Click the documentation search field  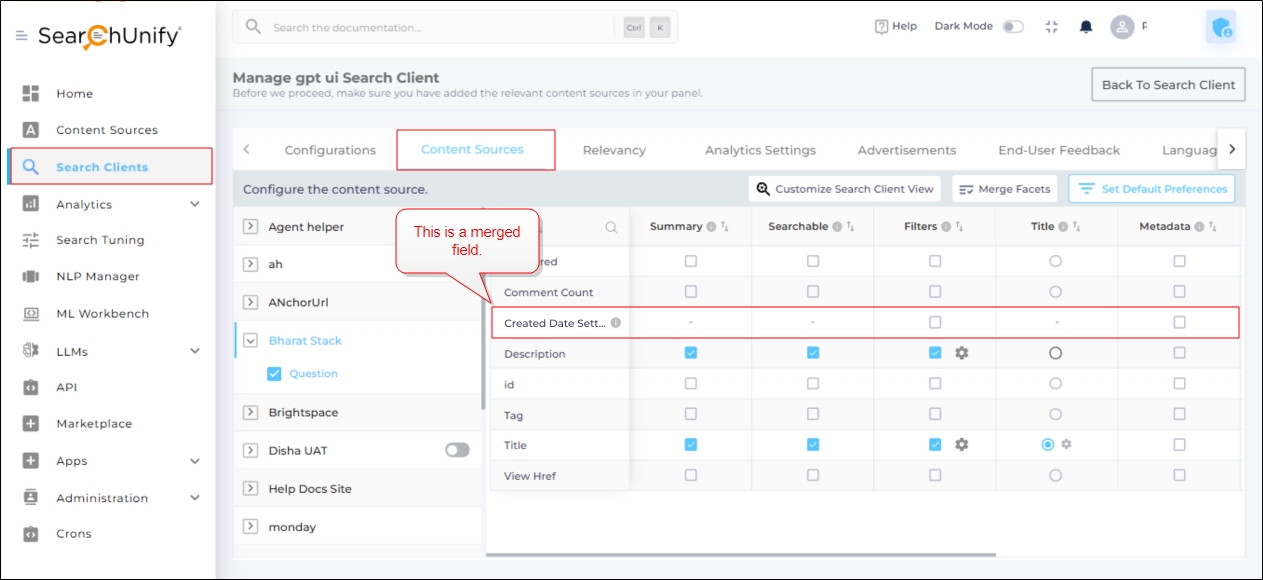point(440,28)
